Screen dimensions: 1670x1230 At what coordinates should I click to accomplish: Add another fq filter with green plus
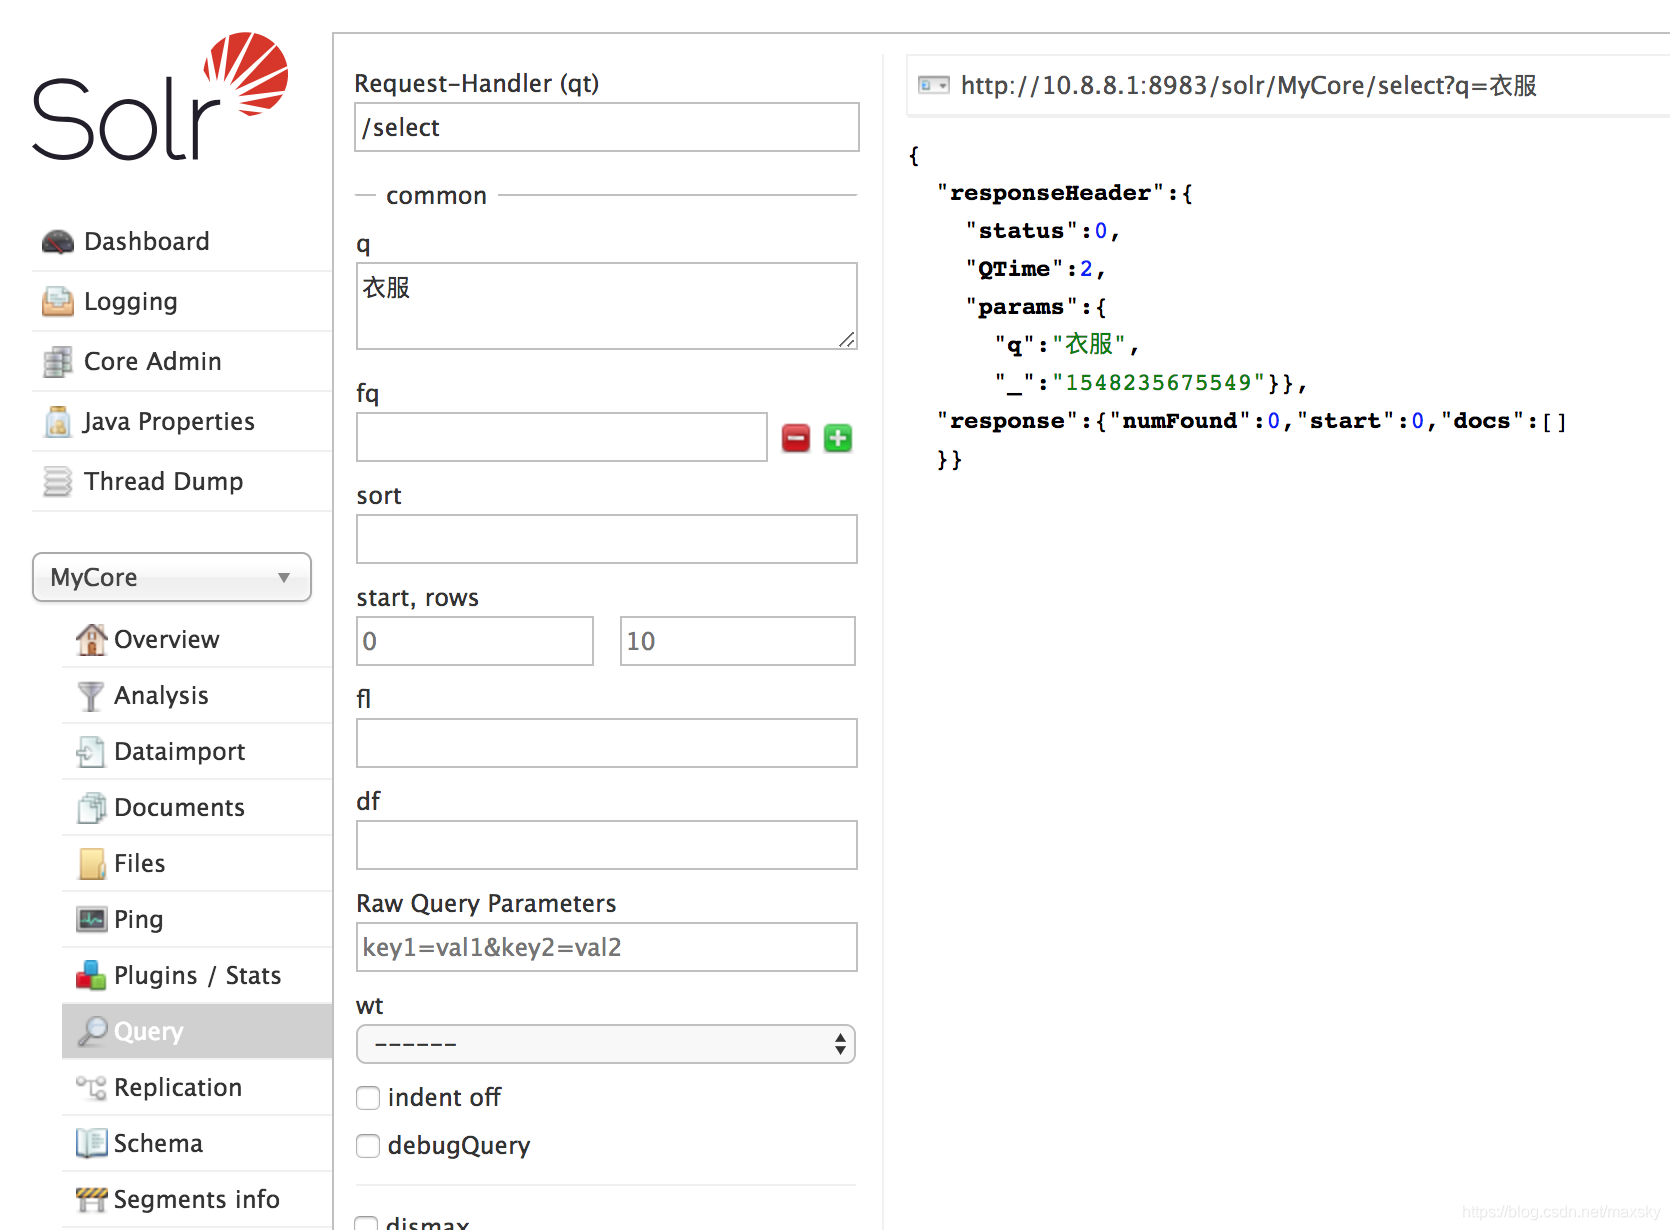tap(838, 438)
